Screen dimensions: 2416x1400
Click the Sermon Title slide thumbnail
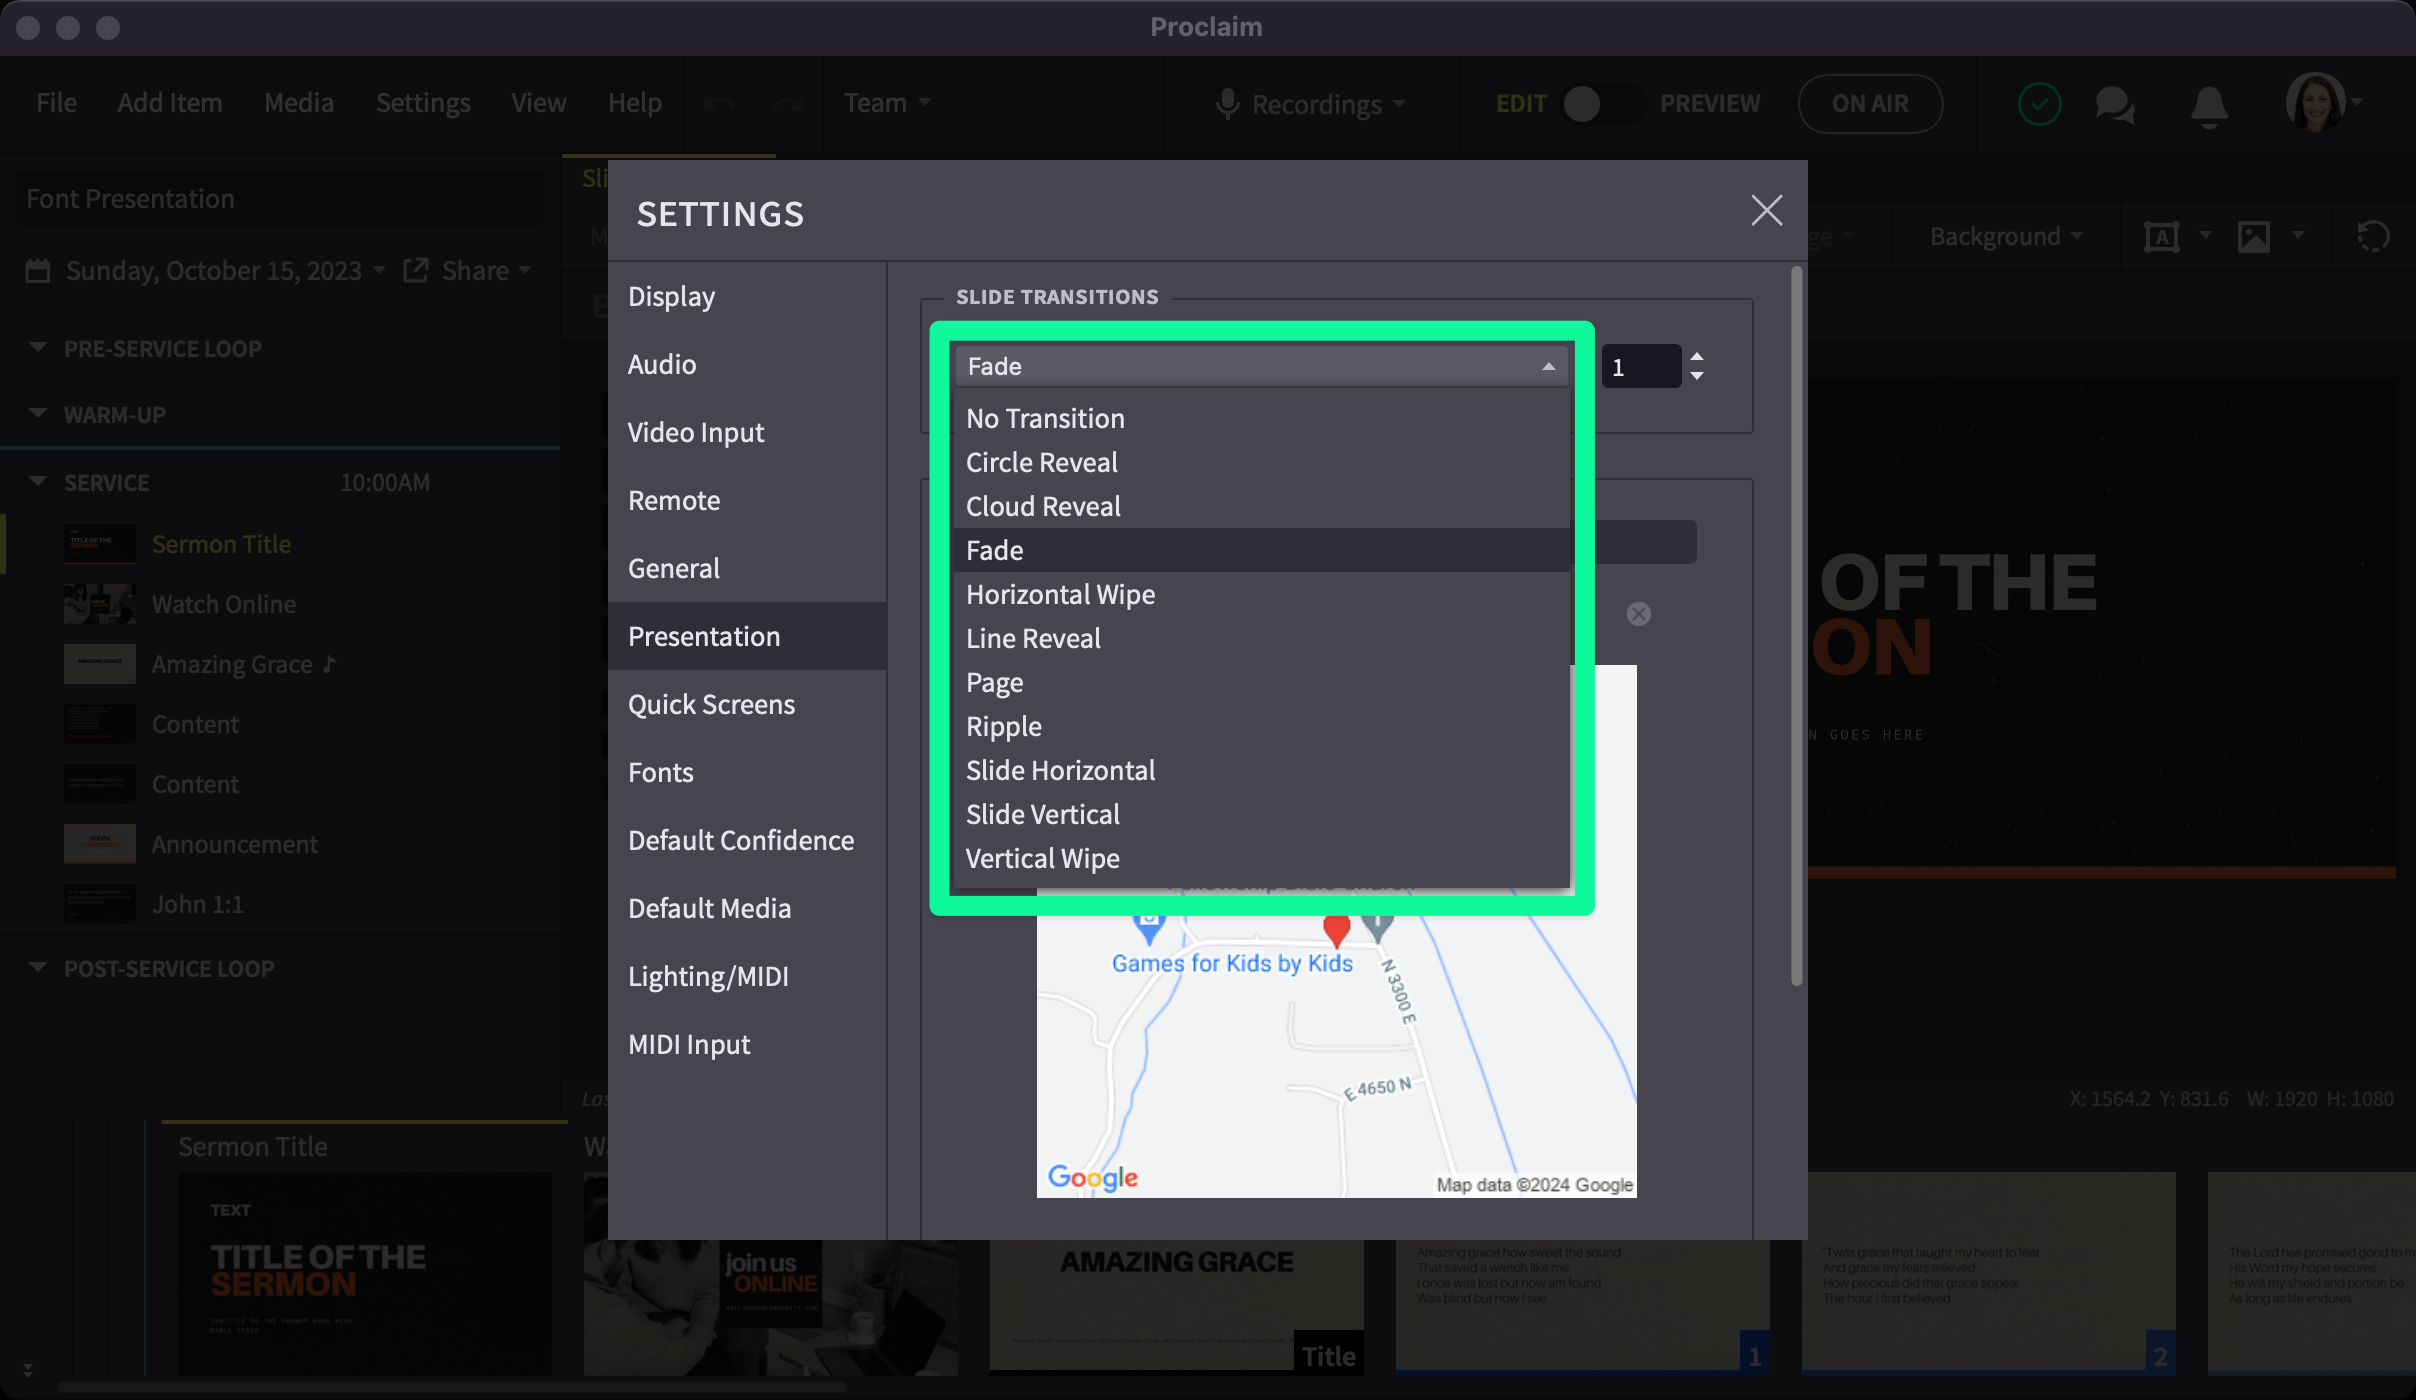click(x=365, y=1274)
